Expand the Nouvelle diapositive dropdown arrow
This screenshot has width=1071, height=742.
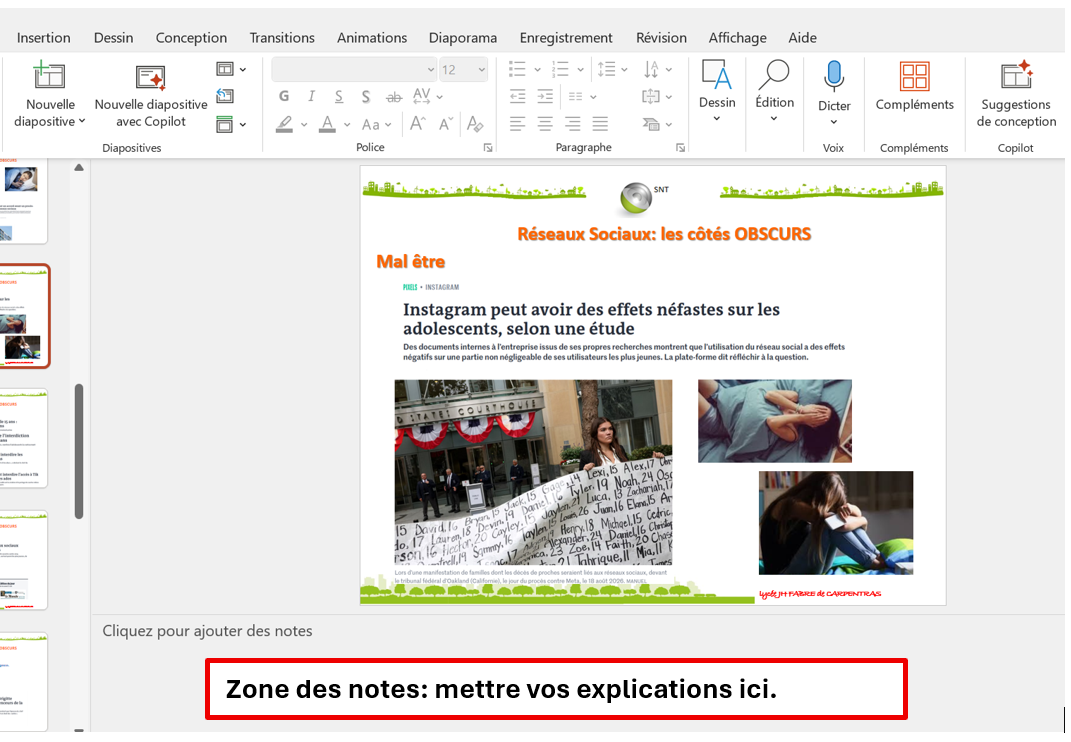pyautogui.click(x=82, y=121)
